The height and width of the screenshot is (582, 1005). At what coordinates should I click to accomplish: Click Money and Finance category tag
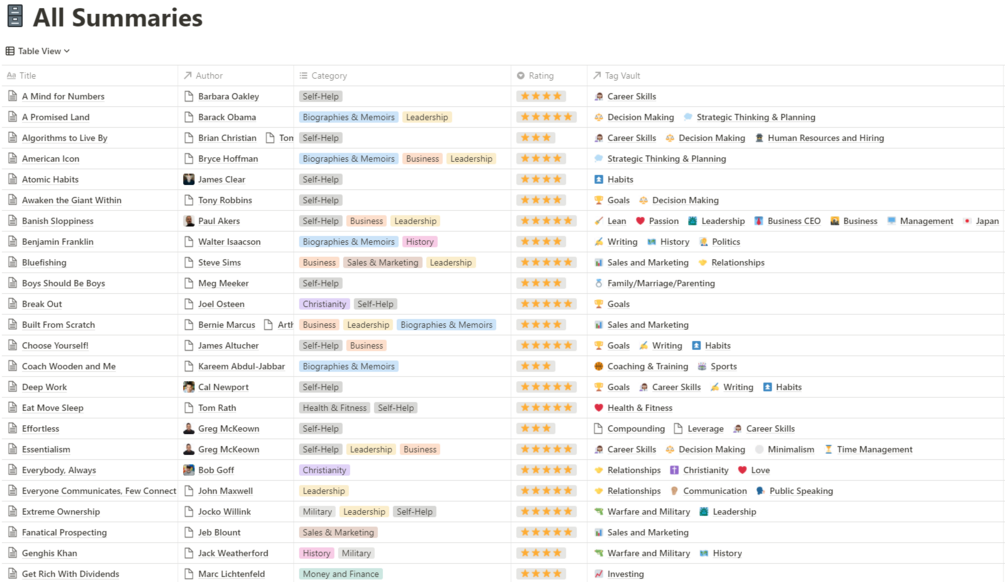pyautogui.click(x=341, y=574)
